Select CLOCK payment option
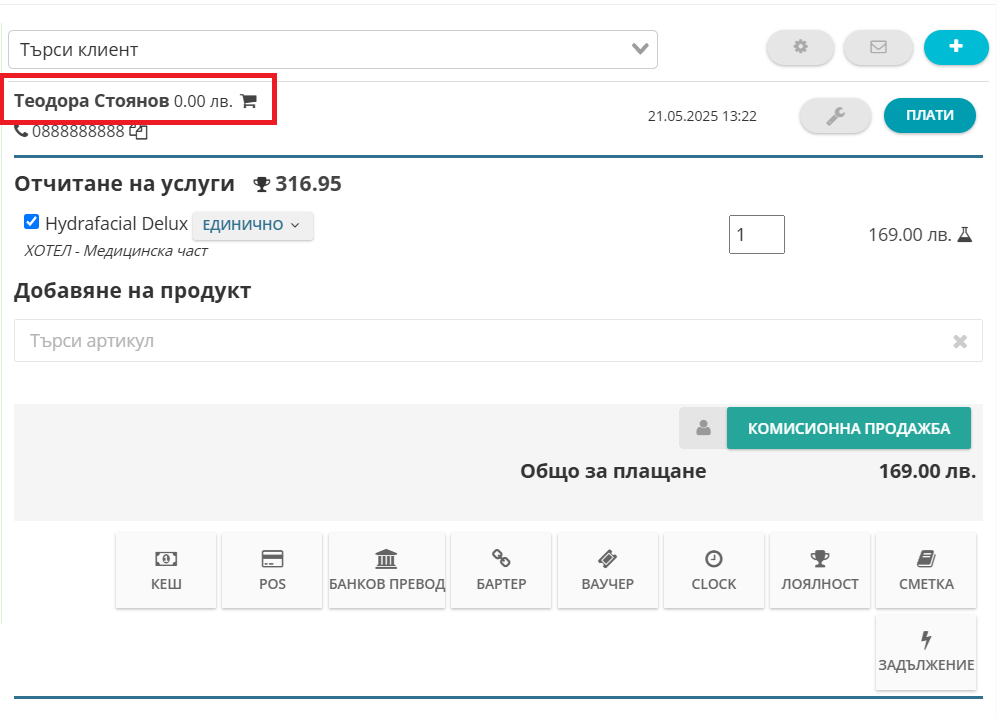The width and height of the screenshot is (997, 718). pos(714,570)
